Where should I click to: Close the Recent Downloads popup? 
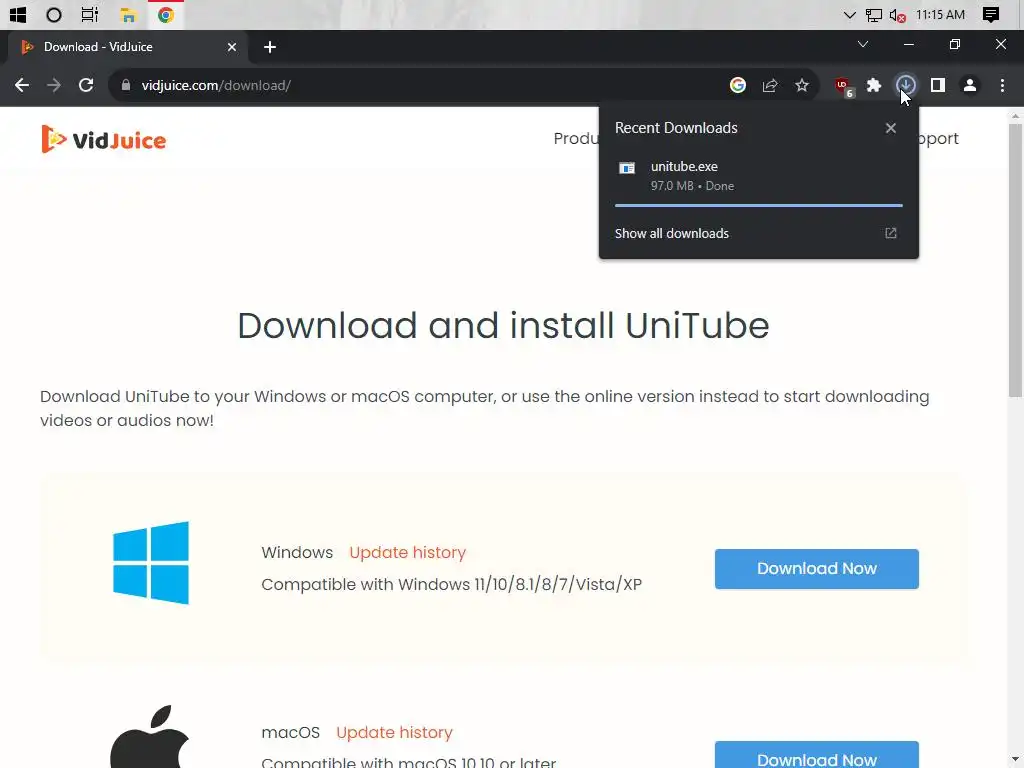point(891,128)
